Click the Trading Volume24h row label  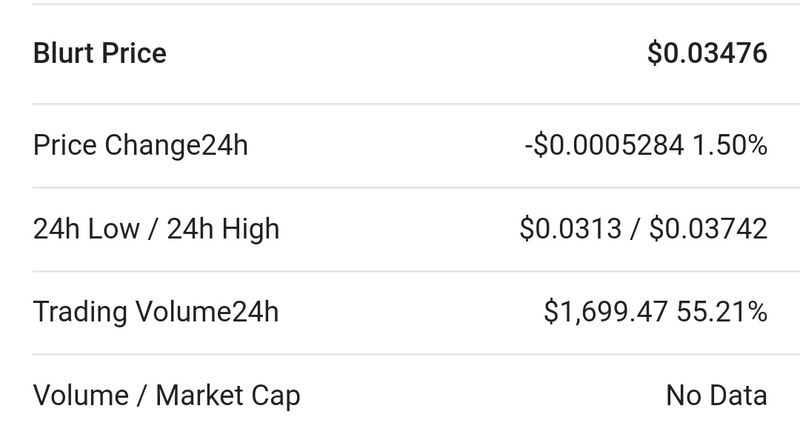(x=156, y=312)
